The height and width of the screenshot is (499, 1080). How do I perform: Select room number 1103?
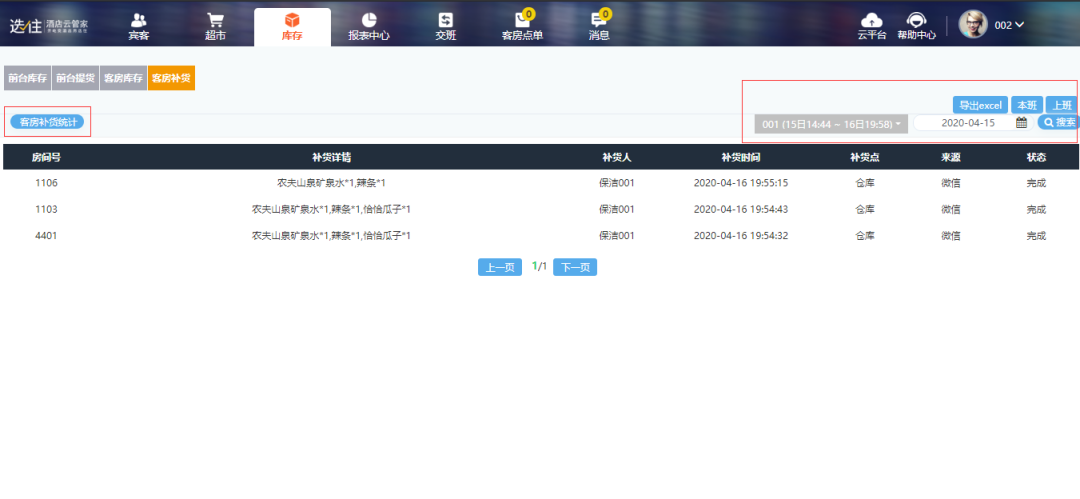point(46,210)
